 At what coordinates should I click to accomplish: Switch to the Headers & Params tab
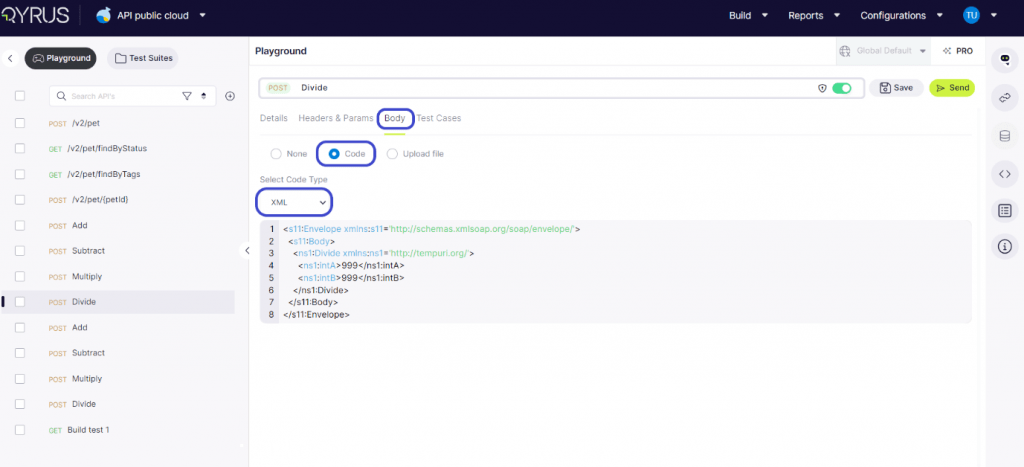335,118
